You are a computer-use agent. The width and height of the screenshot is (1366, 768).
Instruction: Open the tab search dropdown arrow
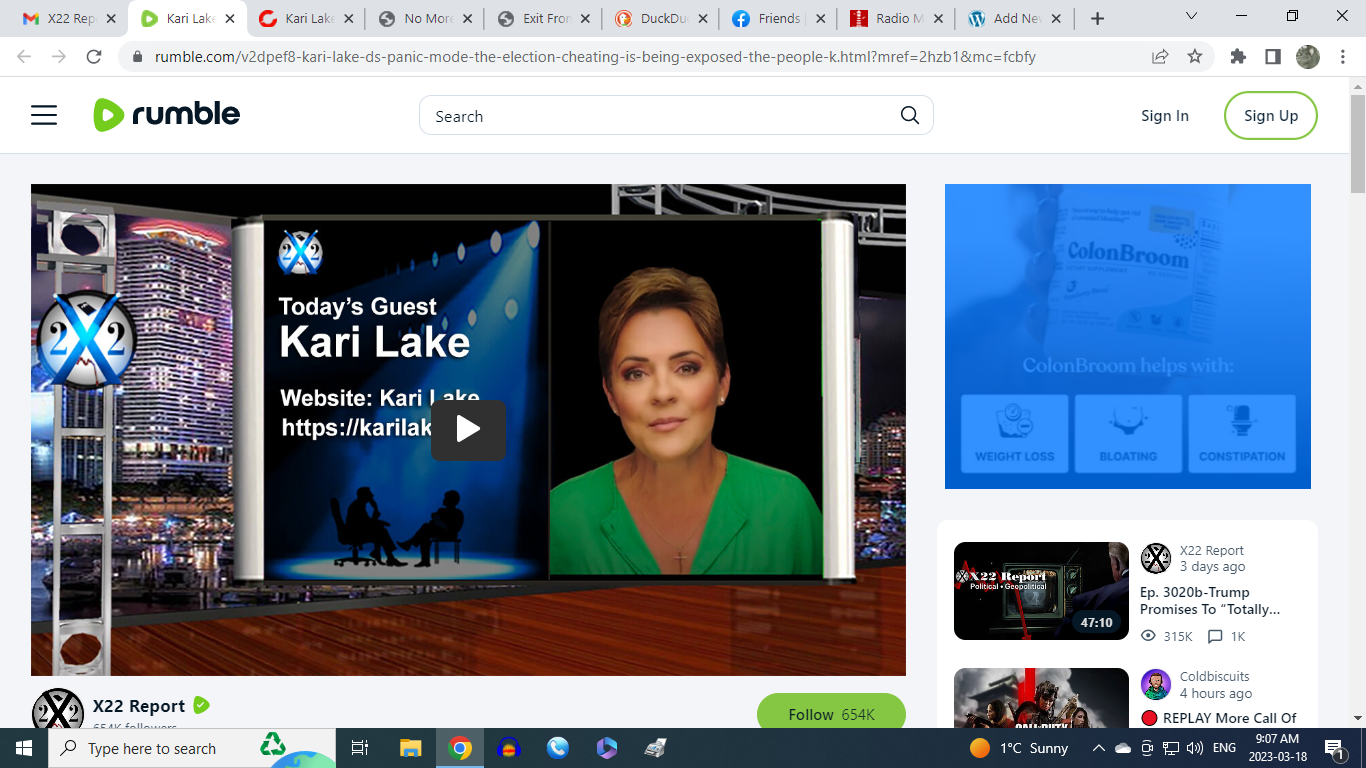tap(1191, 17)
